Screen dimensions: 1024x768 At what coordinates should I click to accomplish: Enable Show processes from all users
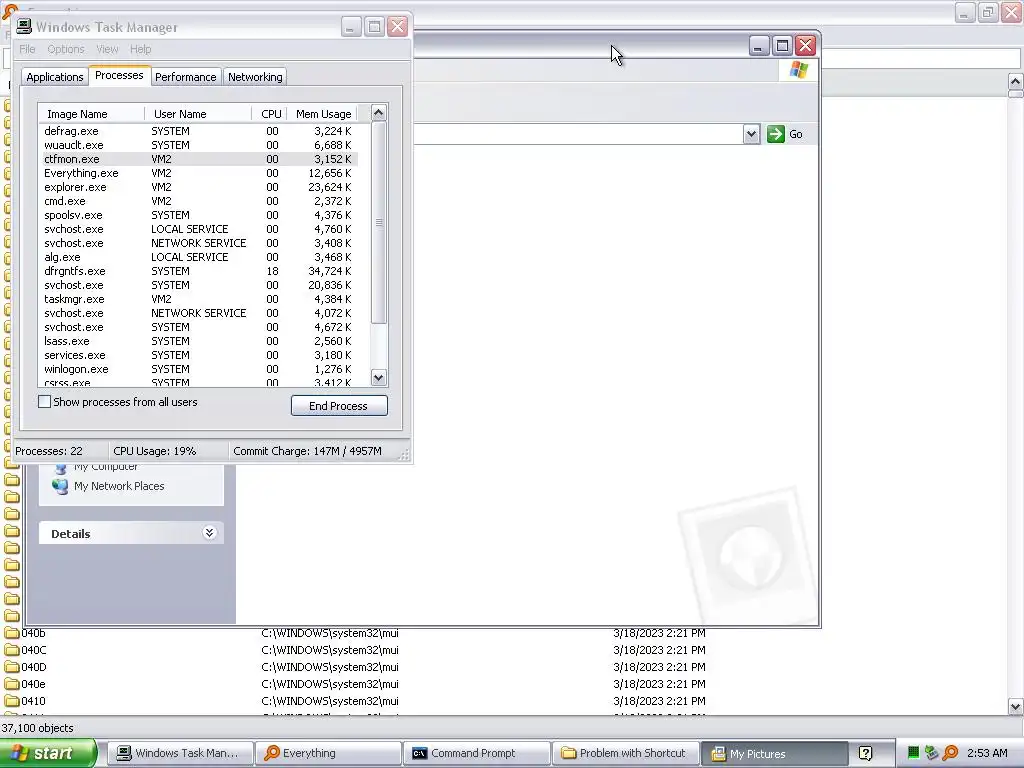point(44,402)
